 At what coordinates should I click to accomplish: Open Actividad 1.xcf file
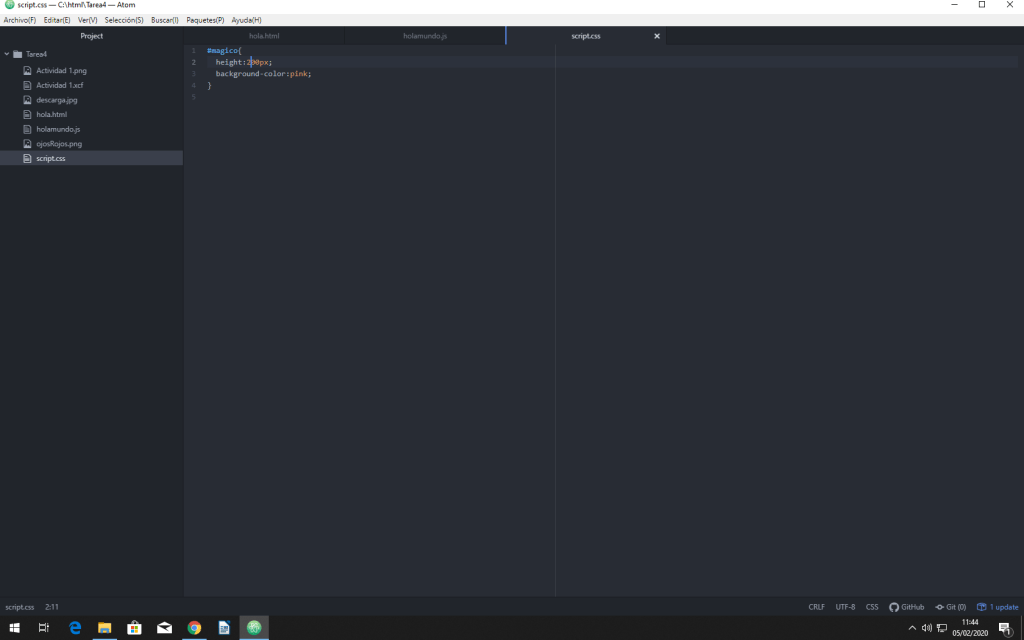(59, 85)
